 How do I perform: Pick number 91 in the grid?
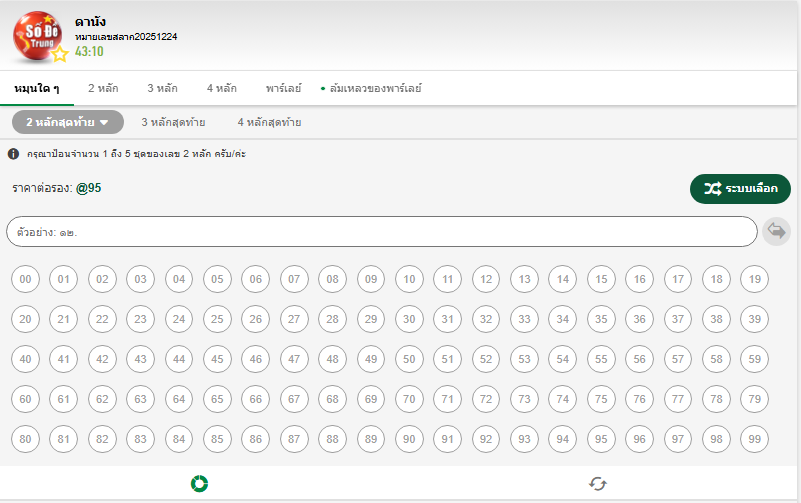447,439
